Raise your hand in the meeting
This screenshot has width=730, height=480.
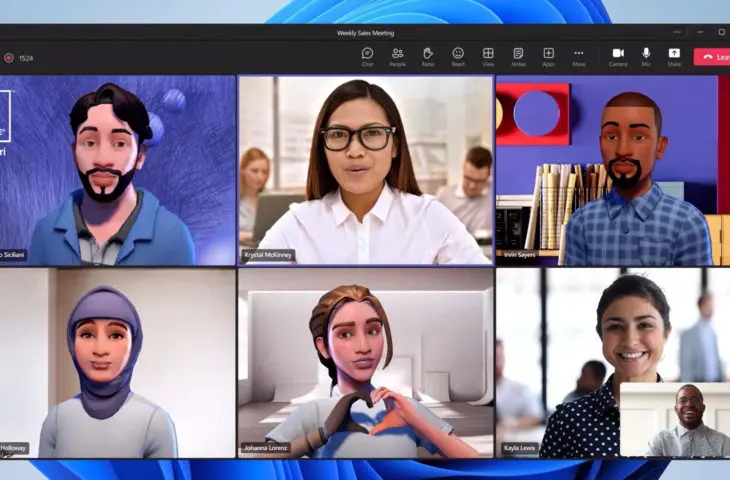tap(428, 57)
